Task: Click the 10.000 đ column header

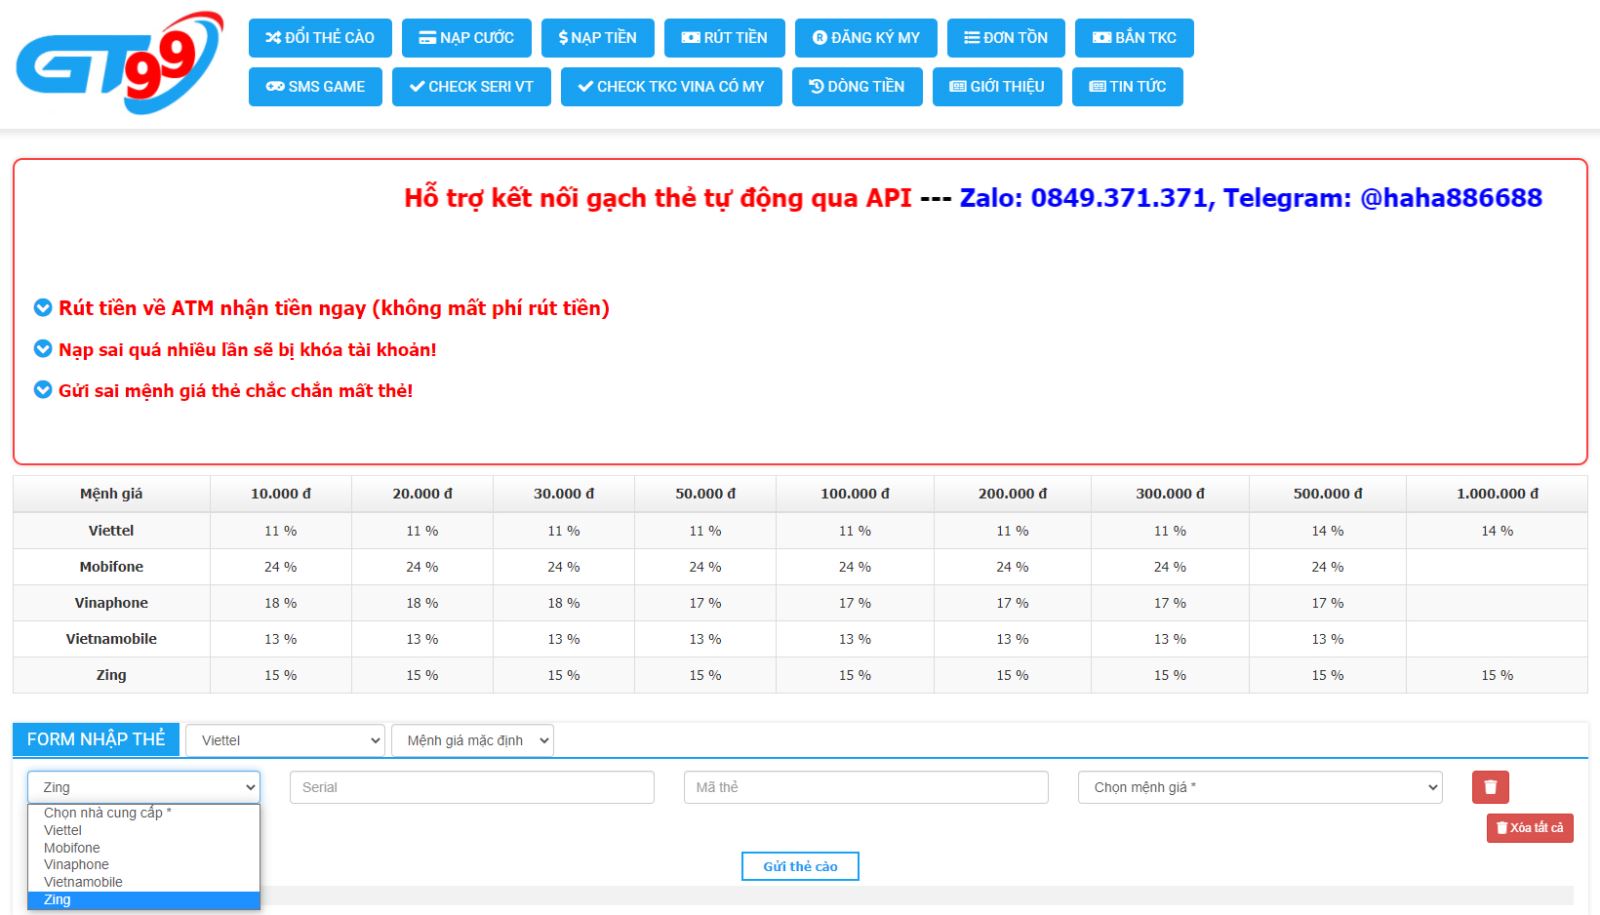Action: point(281,494)
